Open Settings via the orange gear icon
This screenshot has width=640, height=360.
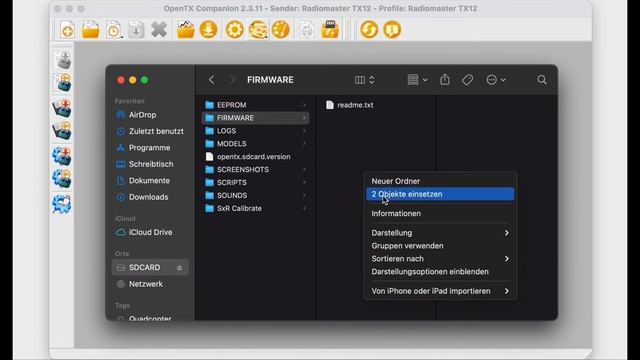tap(235, 30)
